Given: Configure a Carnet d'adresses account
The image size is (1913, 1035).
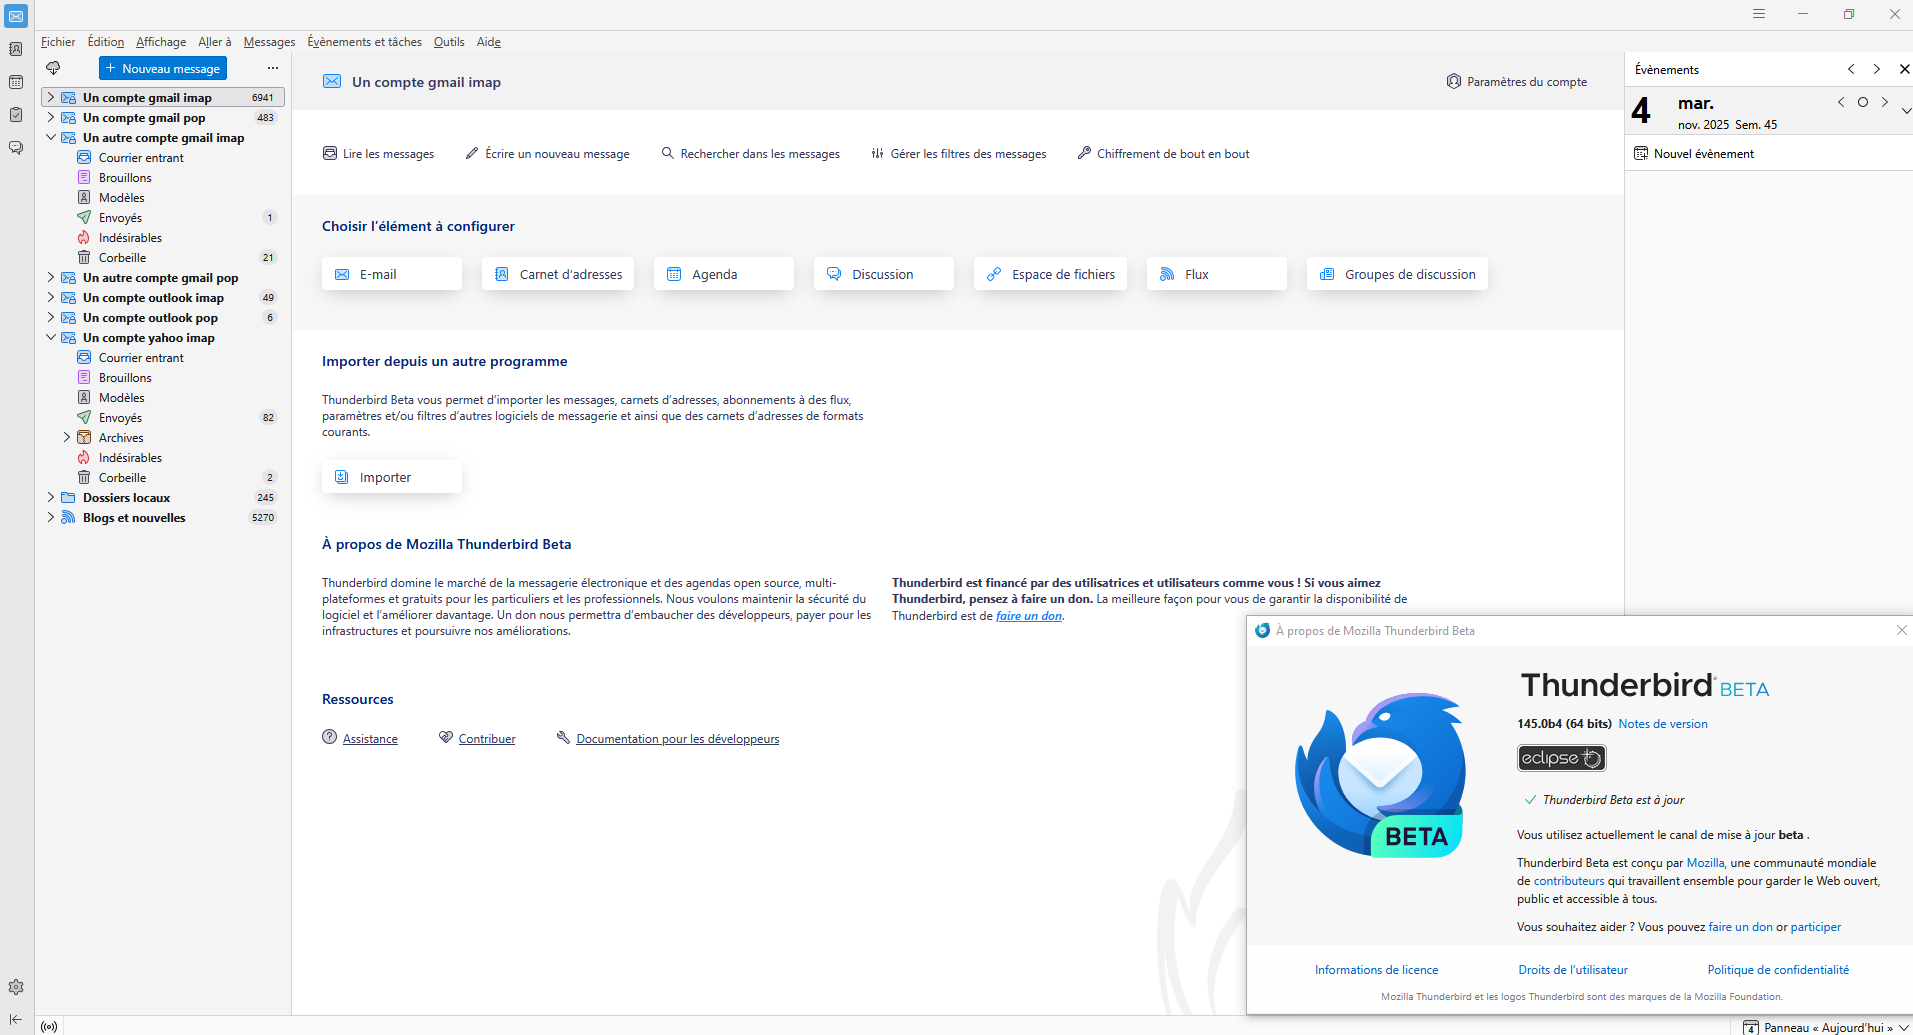Looking at the screenshot, I should (x=558, y=274).
